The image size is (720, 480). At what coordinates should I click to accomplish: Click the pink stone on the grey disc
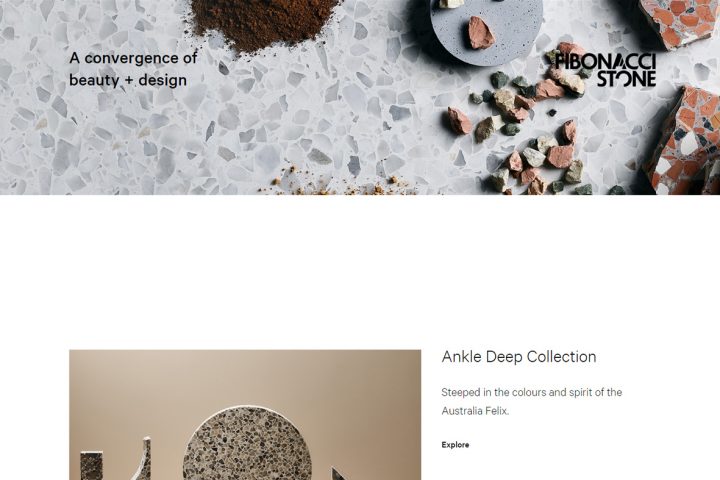(x=481, y=33)
